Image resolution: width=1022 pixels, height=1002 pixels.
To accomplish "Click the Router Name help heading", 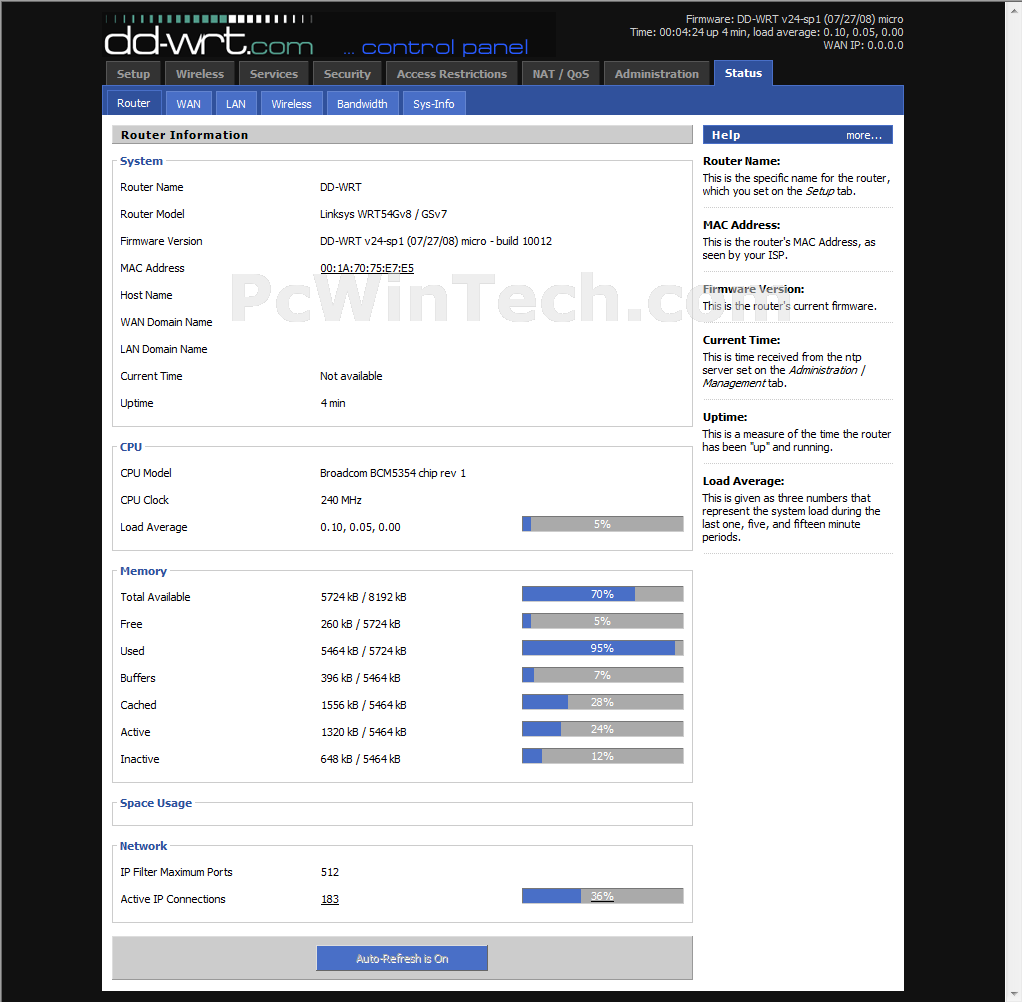I will (741, 161).
